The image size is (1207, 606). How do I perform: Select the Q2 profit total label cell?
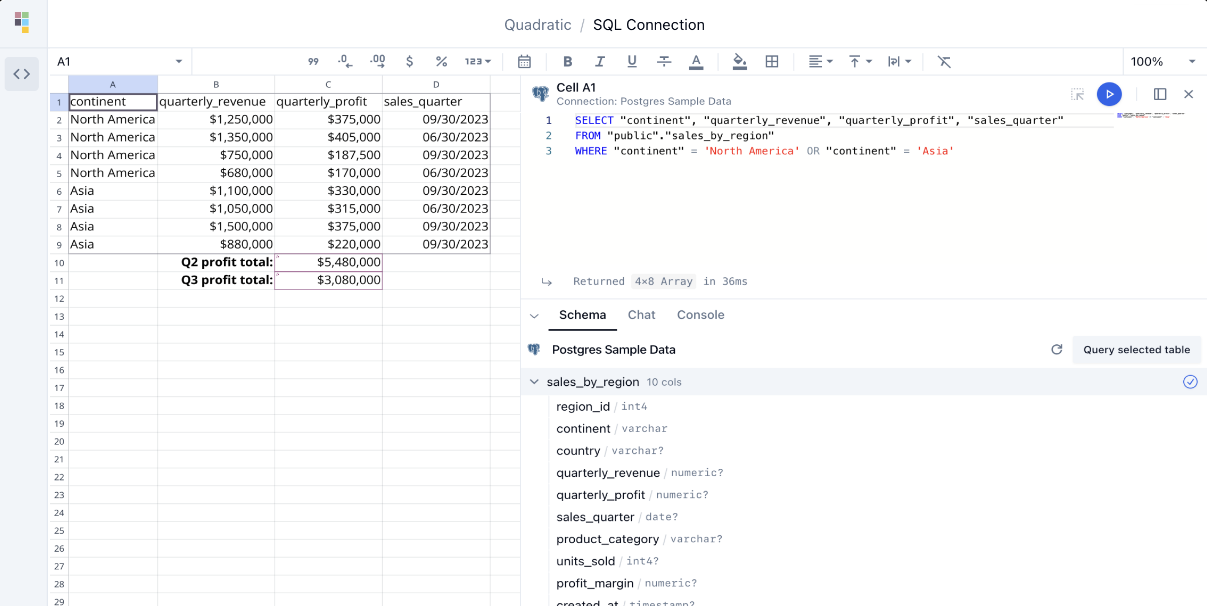(x=216, y=262)
